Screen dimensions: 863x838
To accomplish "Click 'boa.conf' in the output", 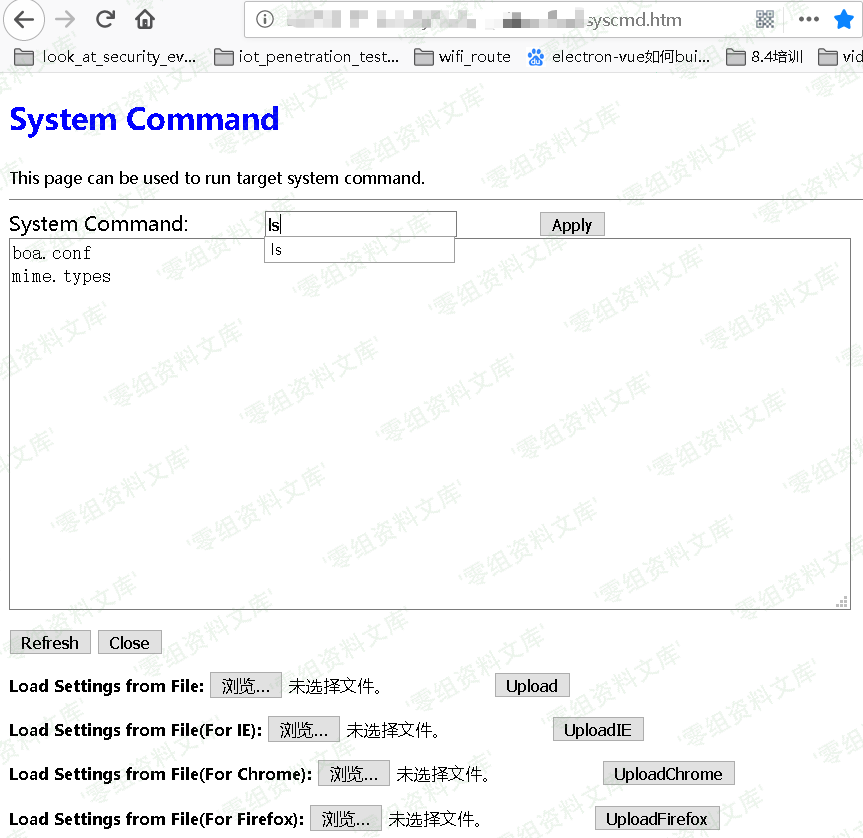I will tap(52, 253).
